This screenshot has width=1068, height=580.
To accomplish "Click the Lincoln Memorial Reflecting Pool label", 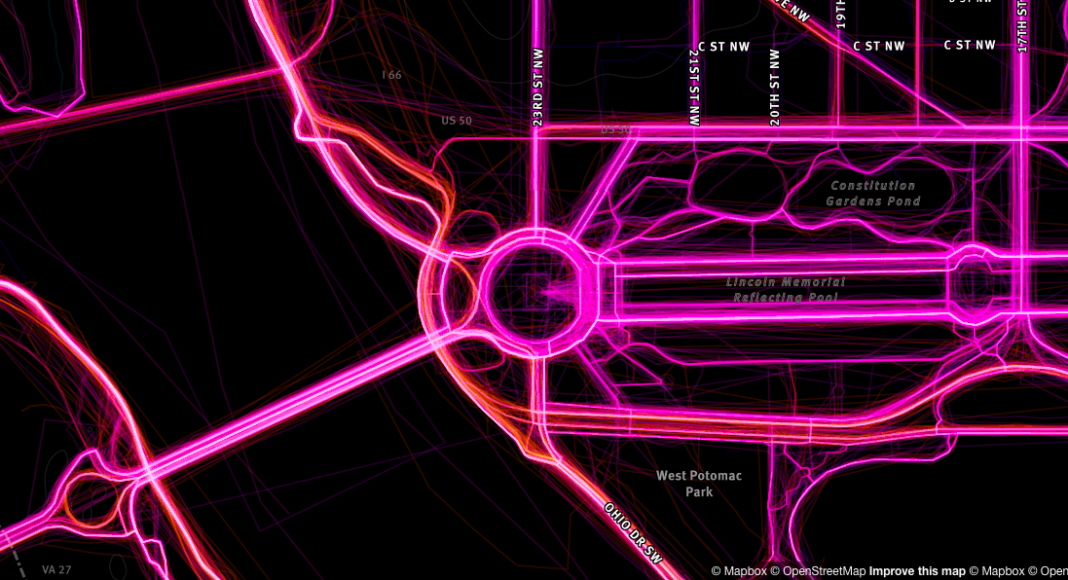I will (785, 289).
